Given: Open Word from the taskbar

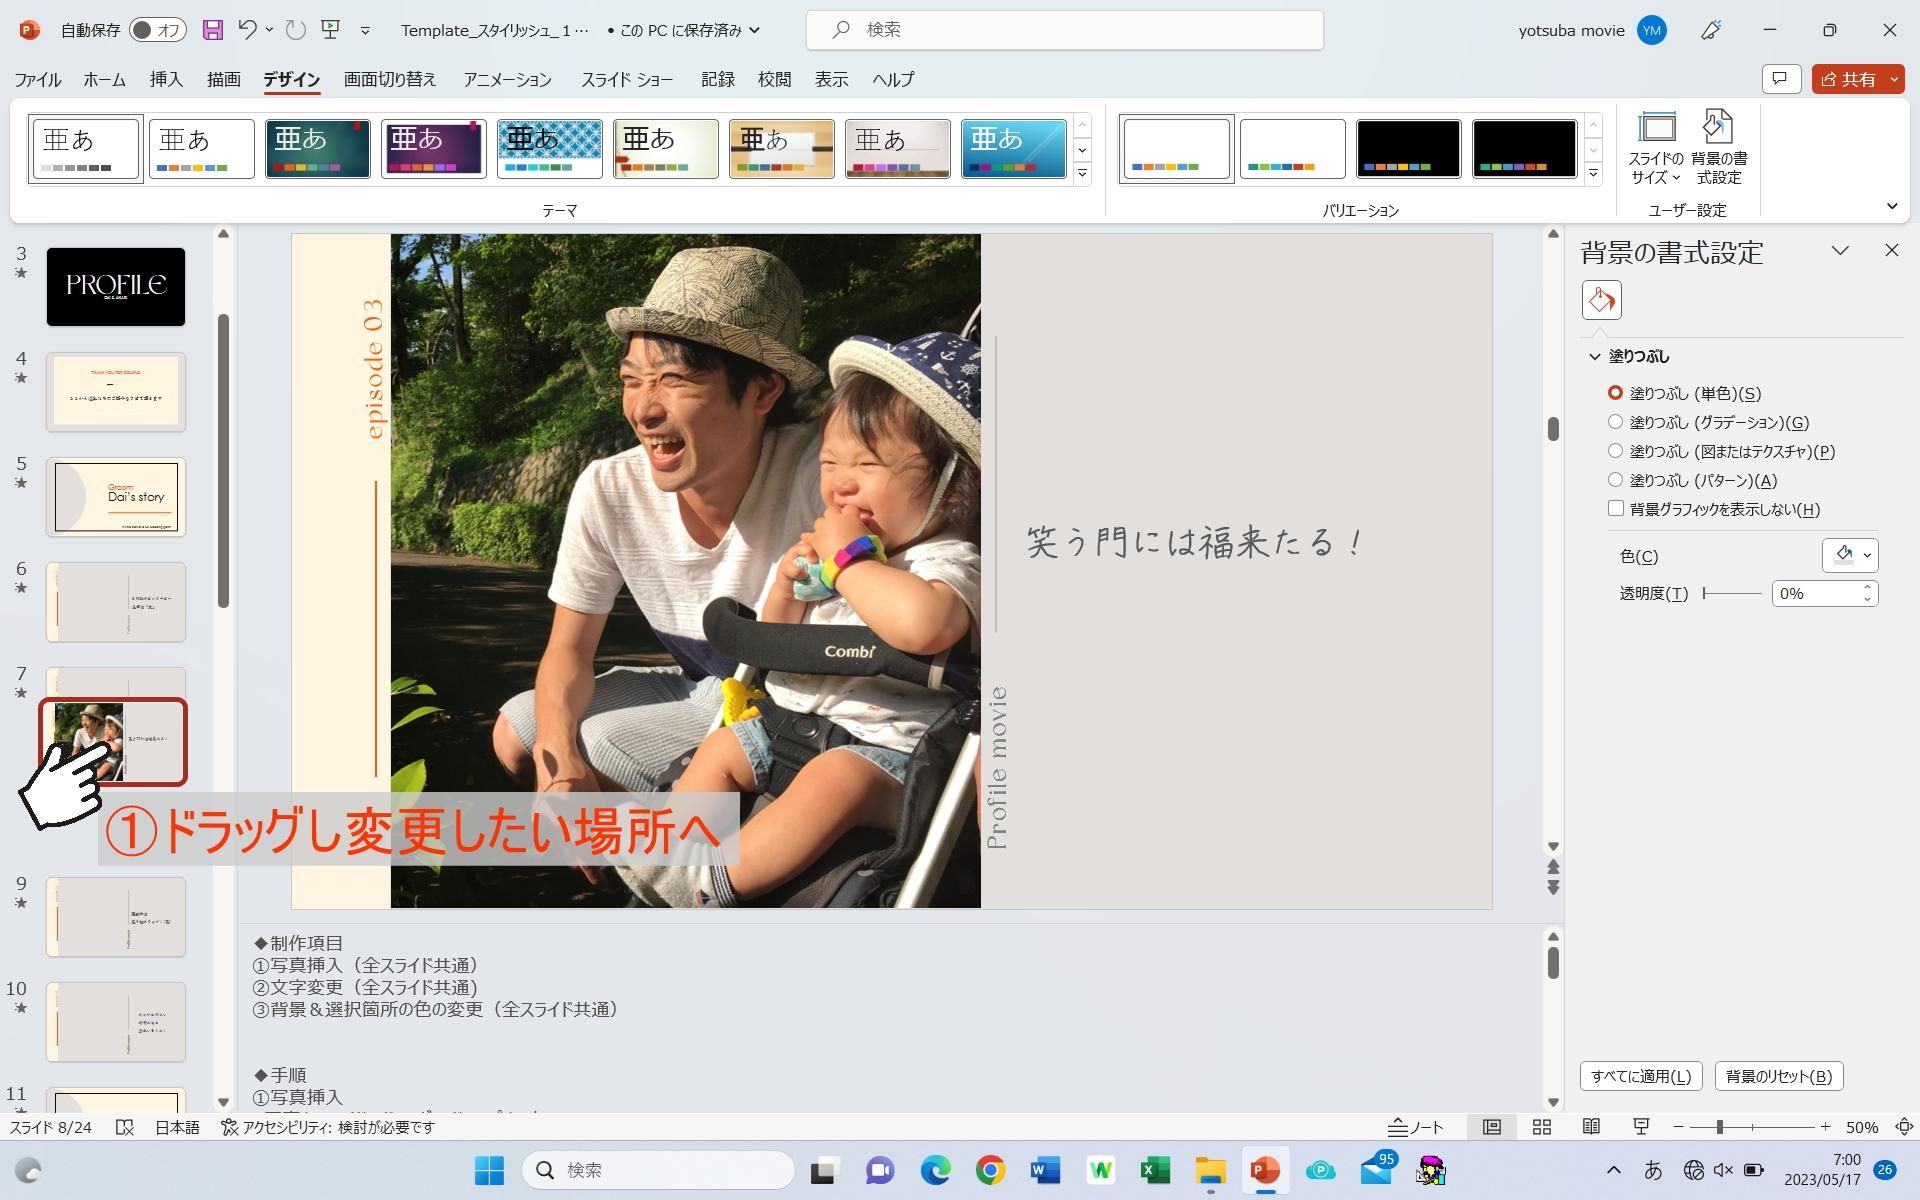Looking at the screenshot, I should 1045,1170.
